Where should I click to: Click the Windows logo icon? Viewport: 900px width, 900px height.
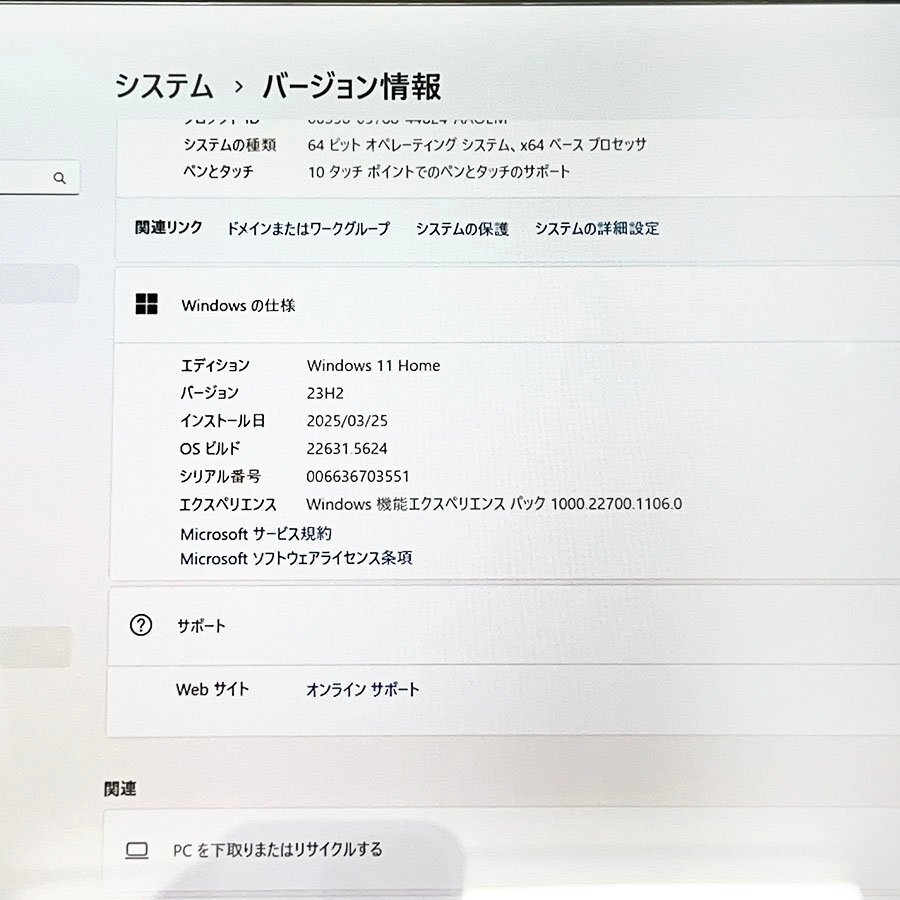pyautogui.click(x=146, y=304)
